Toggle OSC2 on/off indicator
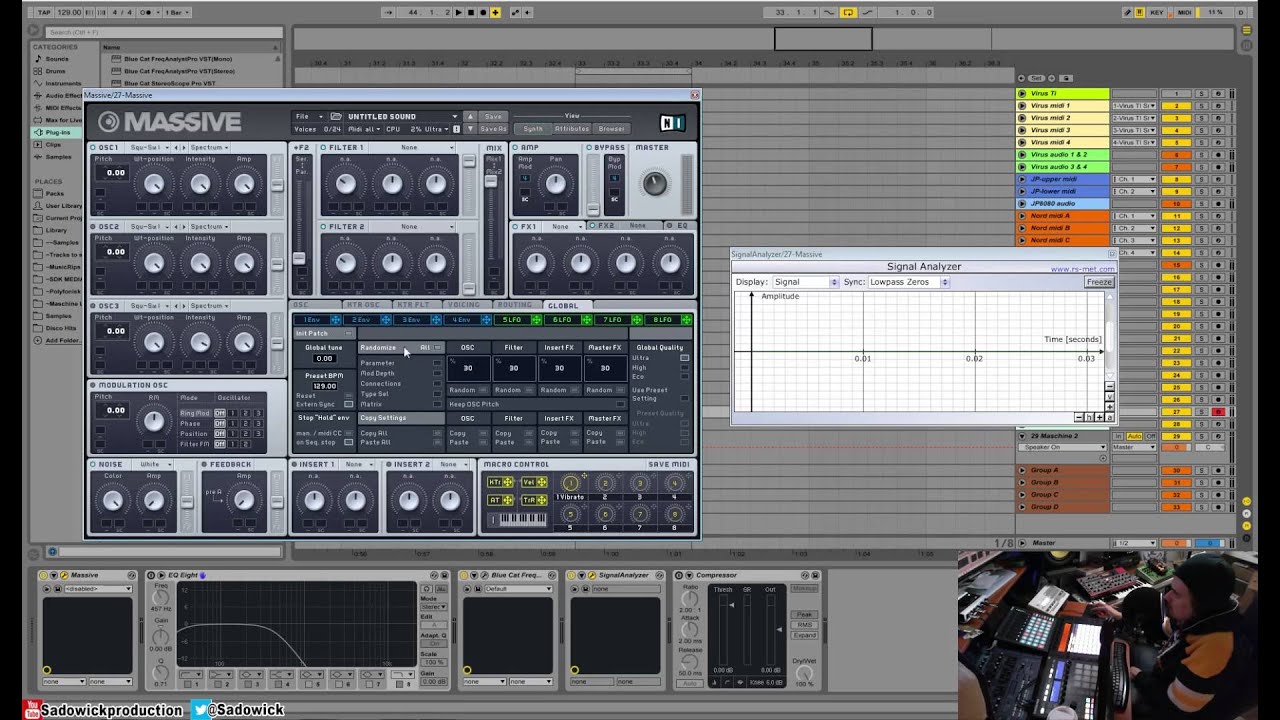The image size is (1280, 720). (x=94, y=227)
